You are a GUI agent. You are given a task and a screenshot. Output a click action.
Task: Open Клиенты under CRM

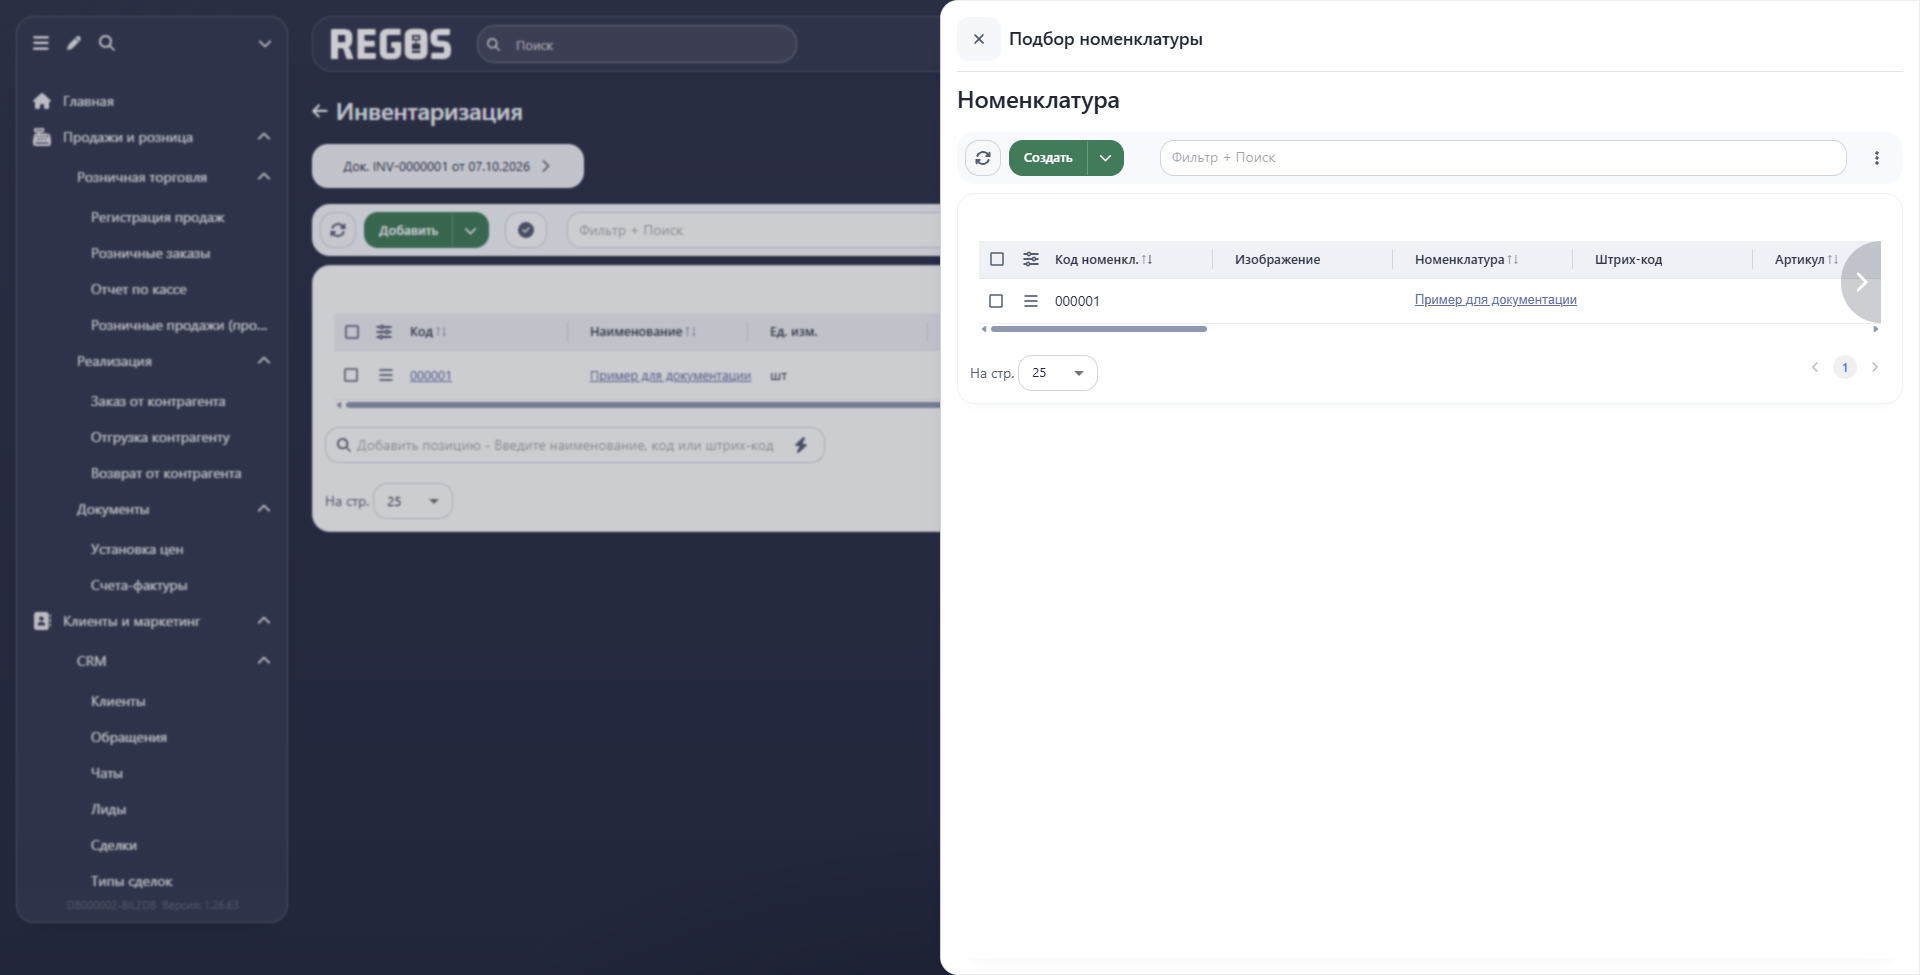point(118,701)
